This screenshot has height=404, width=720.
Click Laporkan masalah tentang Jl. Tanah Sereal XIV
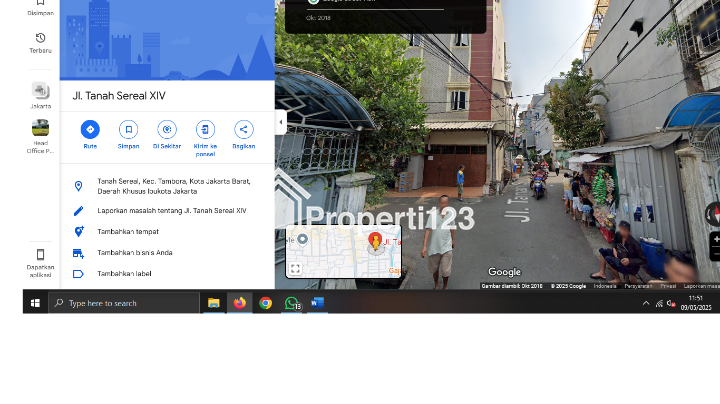pyautogui.click(x=171, y=211)
